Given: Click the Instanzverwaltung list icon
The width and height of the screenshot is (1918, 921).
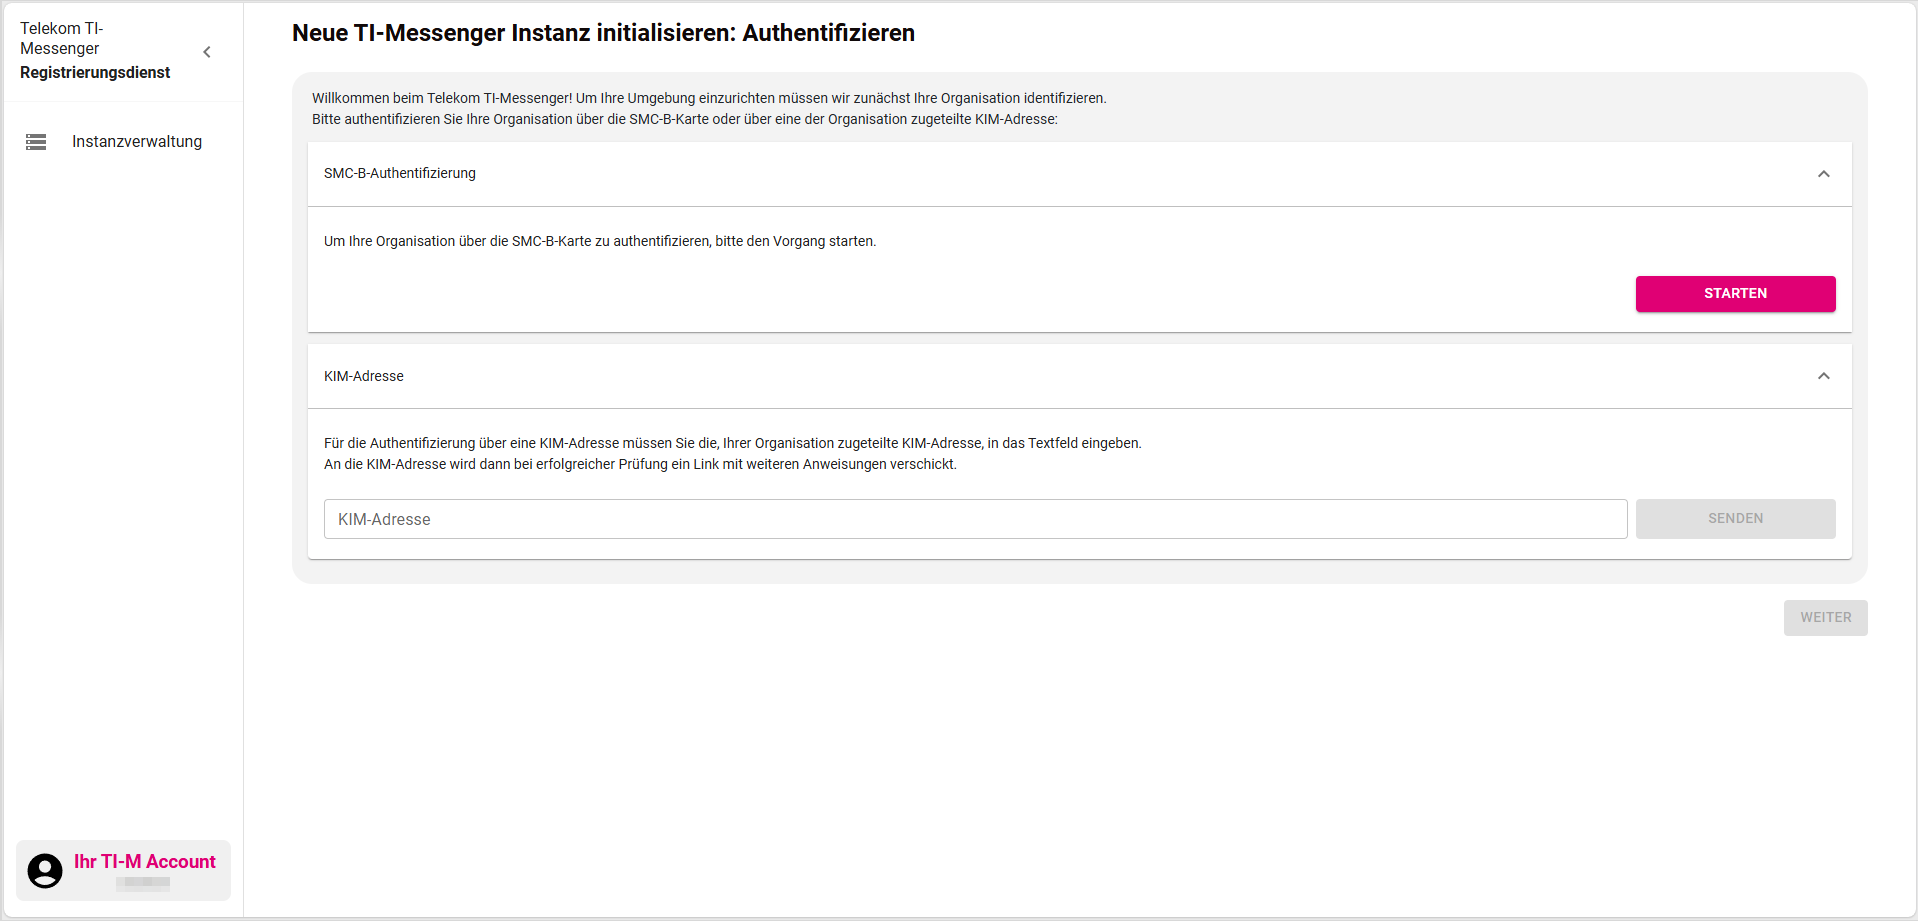Looking at the screenshot, I should pos(36,142).
